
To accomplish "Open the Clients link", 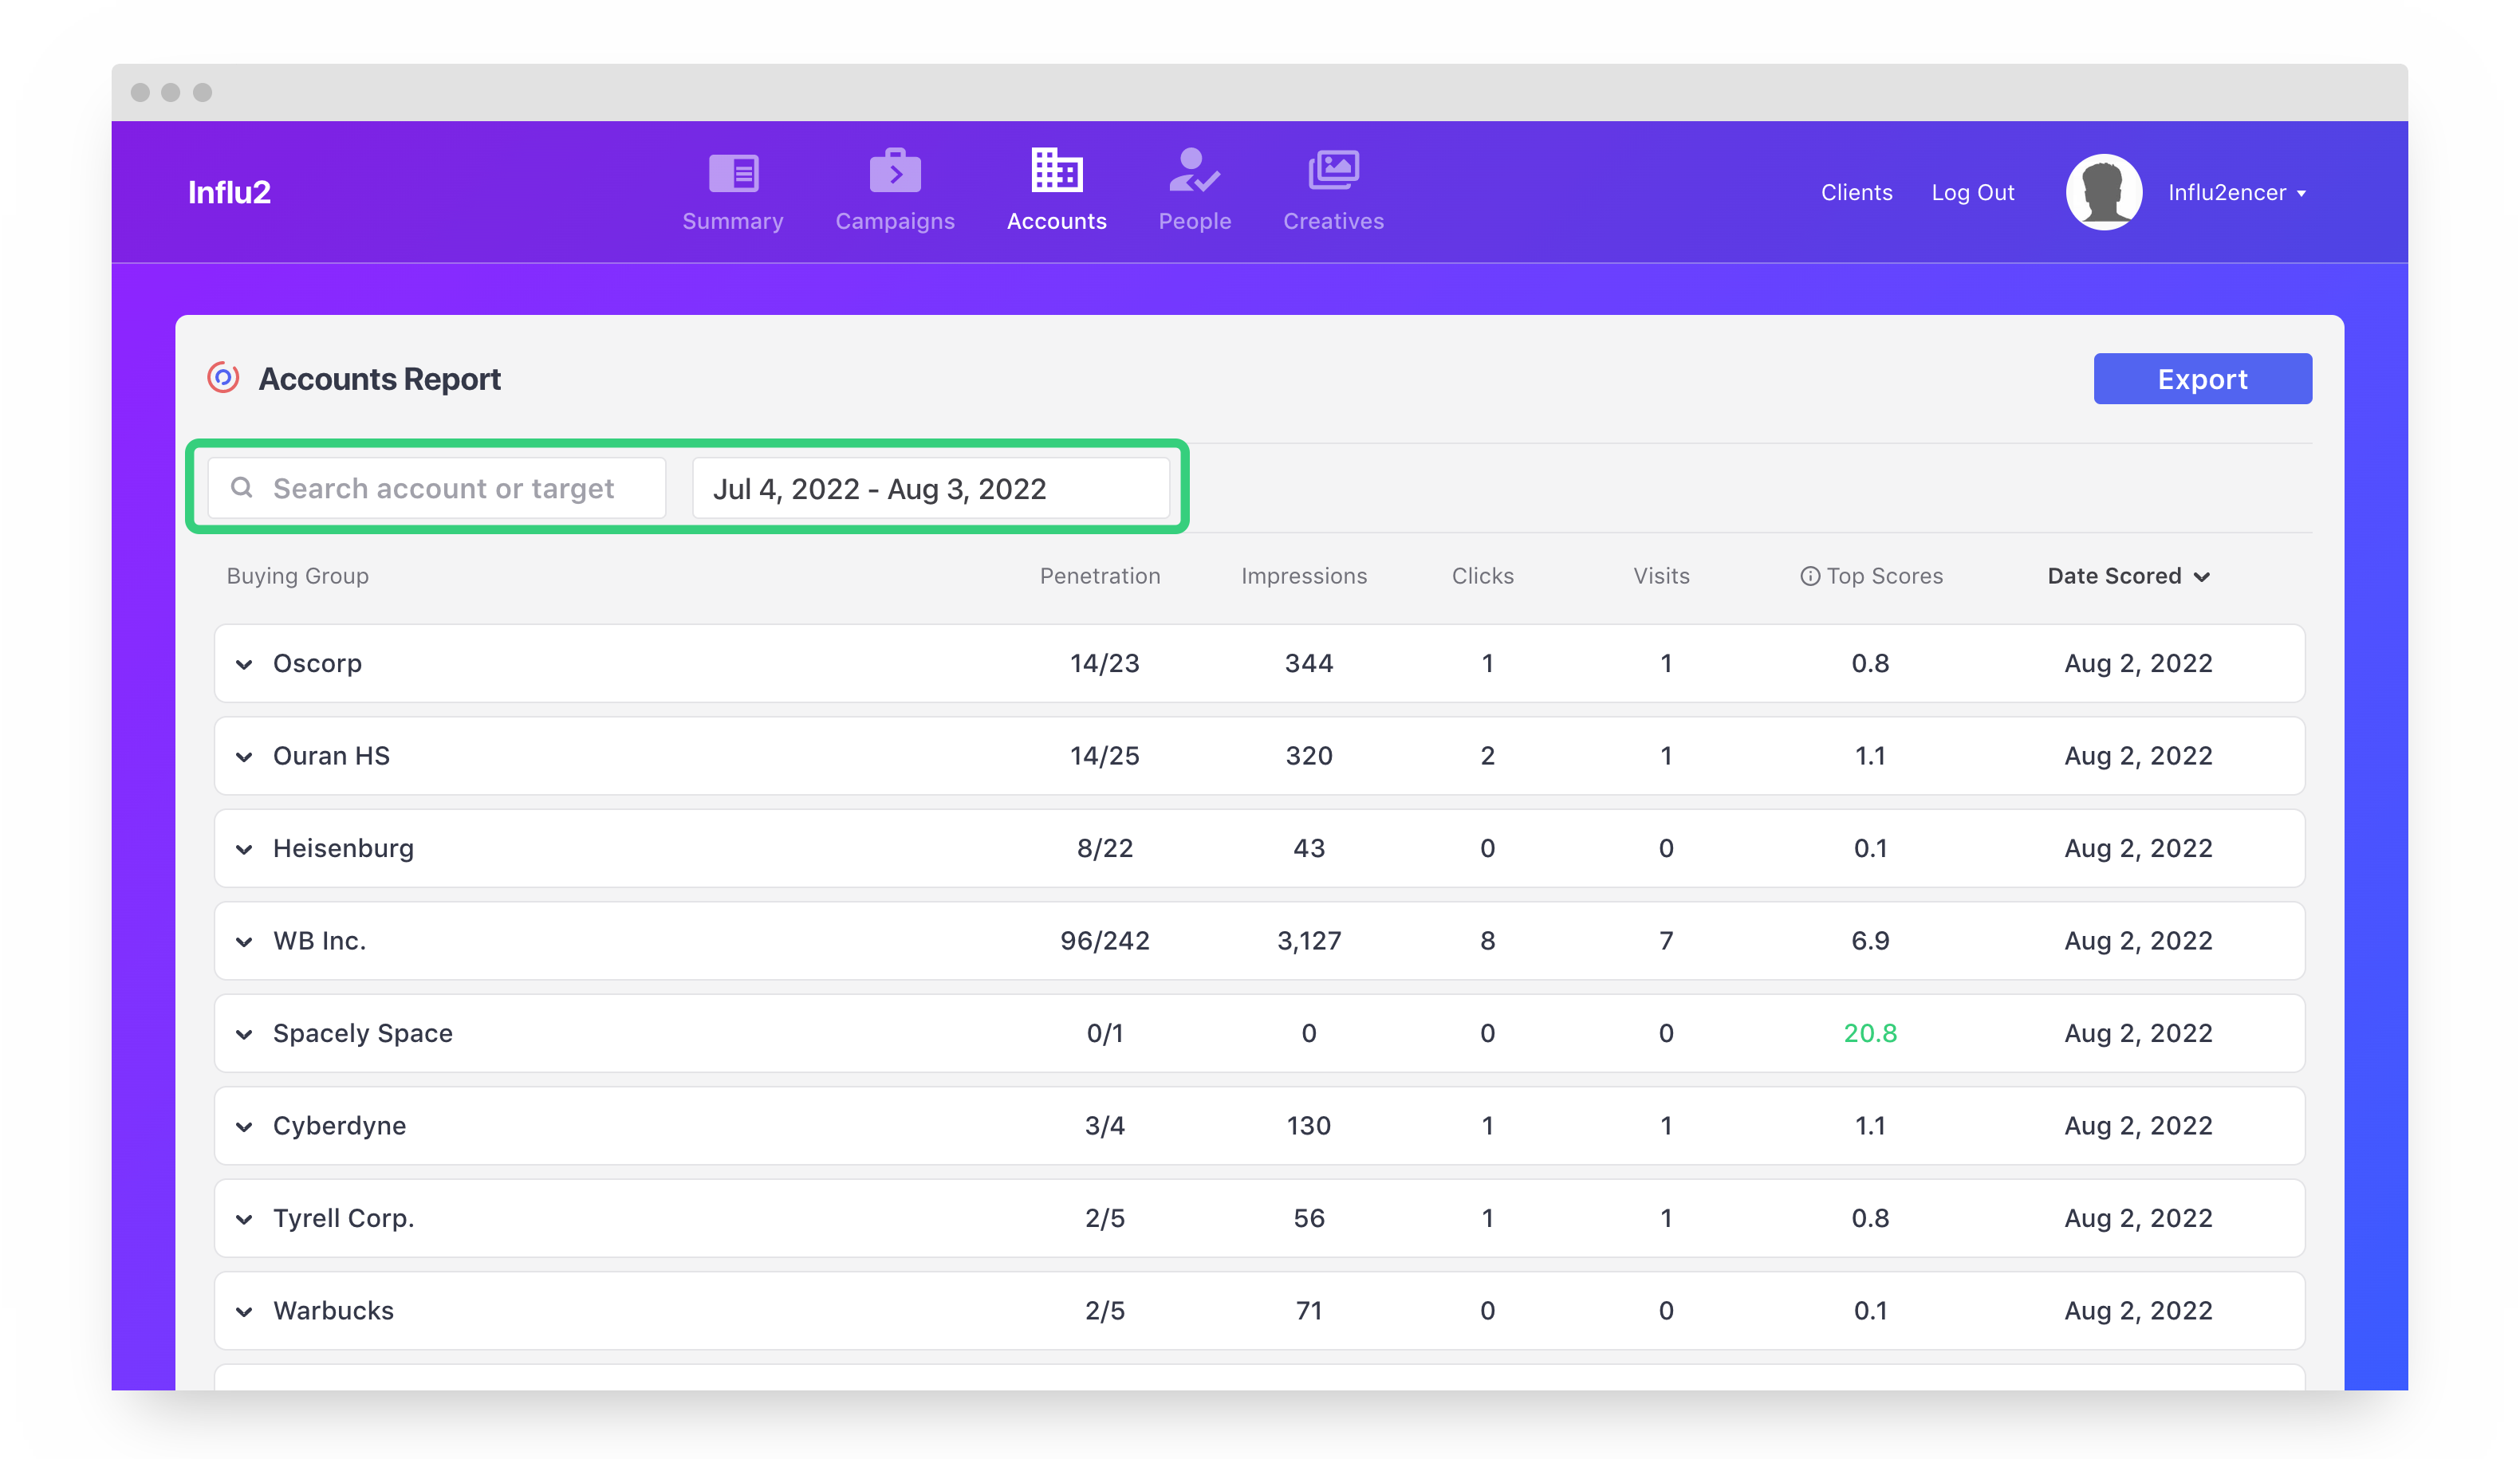I will 1855,192.
